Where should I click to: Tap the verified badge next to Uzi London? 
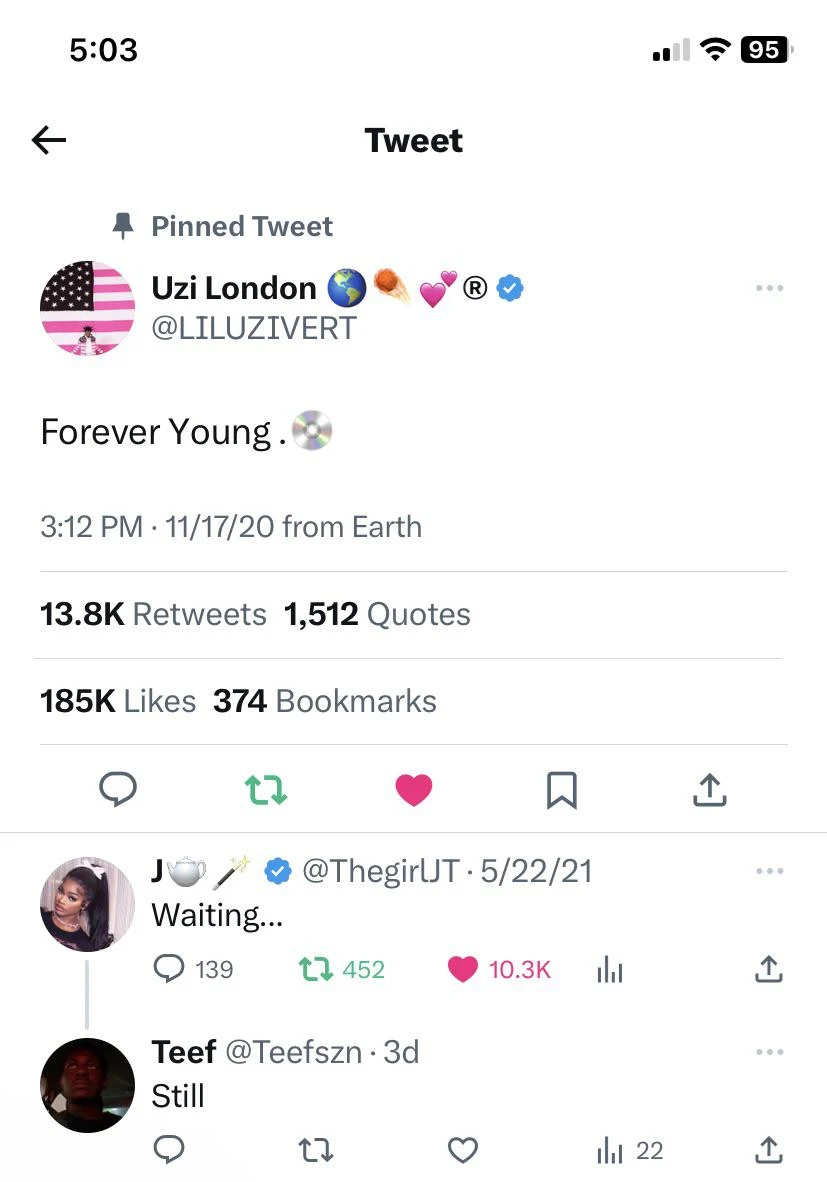coord(511,287)
